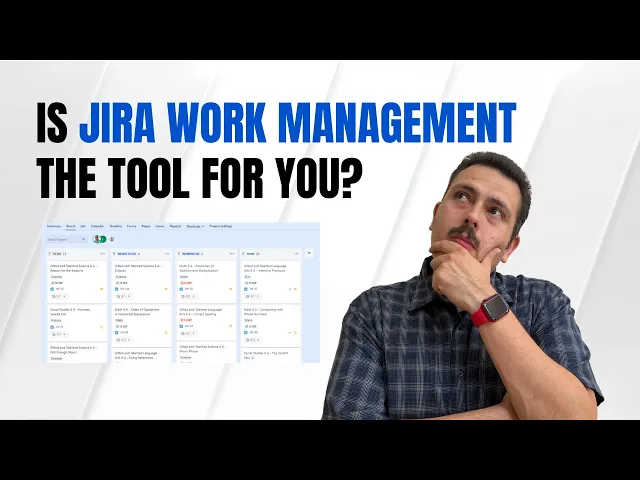The height and width of the screenshot is (480, 640).
Task: Click the task type icon on Reason for the Seasons card
Action: 52,289
